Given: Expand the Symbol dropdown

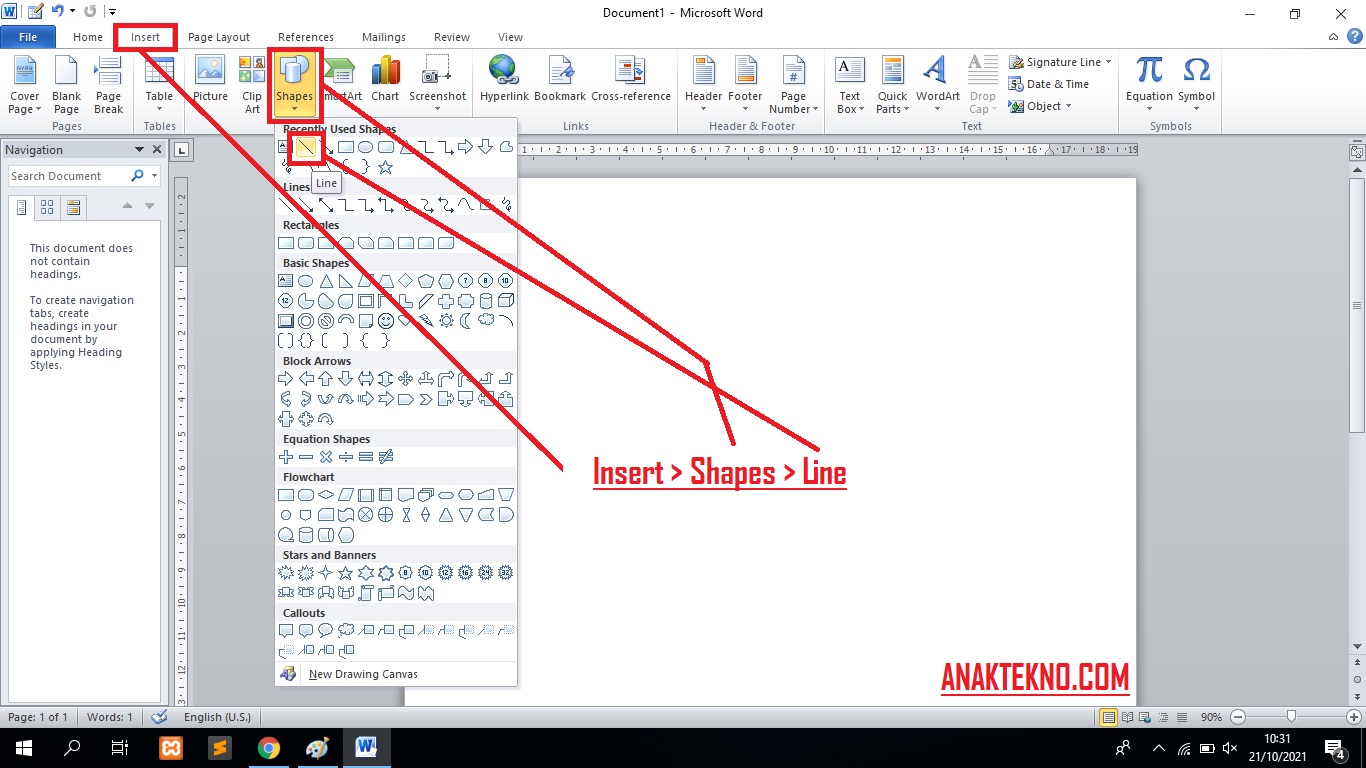Looking at the screenshot, I should pyautogui.click(x=1196, y=85).
